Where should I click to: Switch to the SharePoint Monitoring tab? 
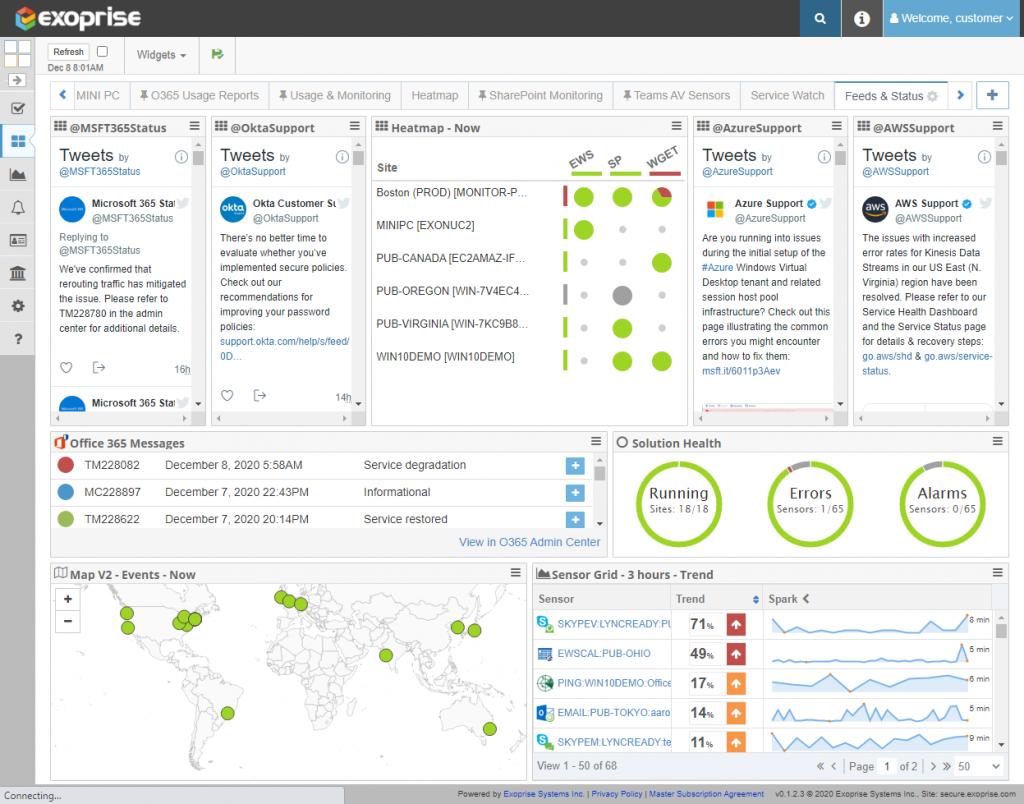pos(540,95)
